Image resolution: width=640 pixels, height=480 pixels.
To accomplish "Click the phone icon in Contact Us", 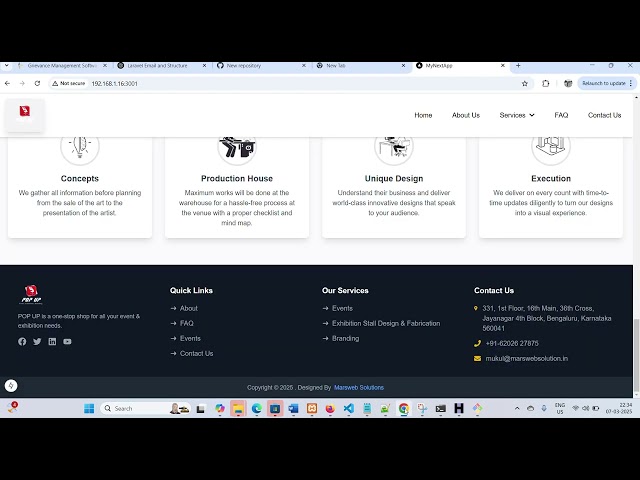I will (478, 343).
